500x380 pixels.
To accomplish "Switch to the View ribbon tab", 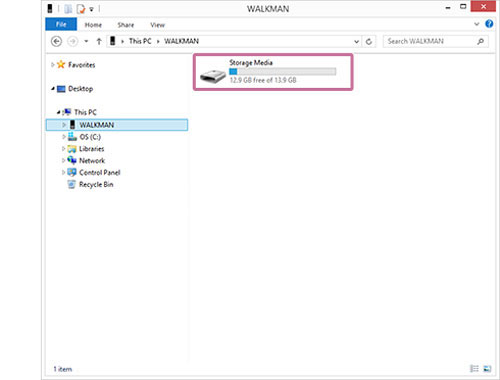I will click(x=157, y=25).
